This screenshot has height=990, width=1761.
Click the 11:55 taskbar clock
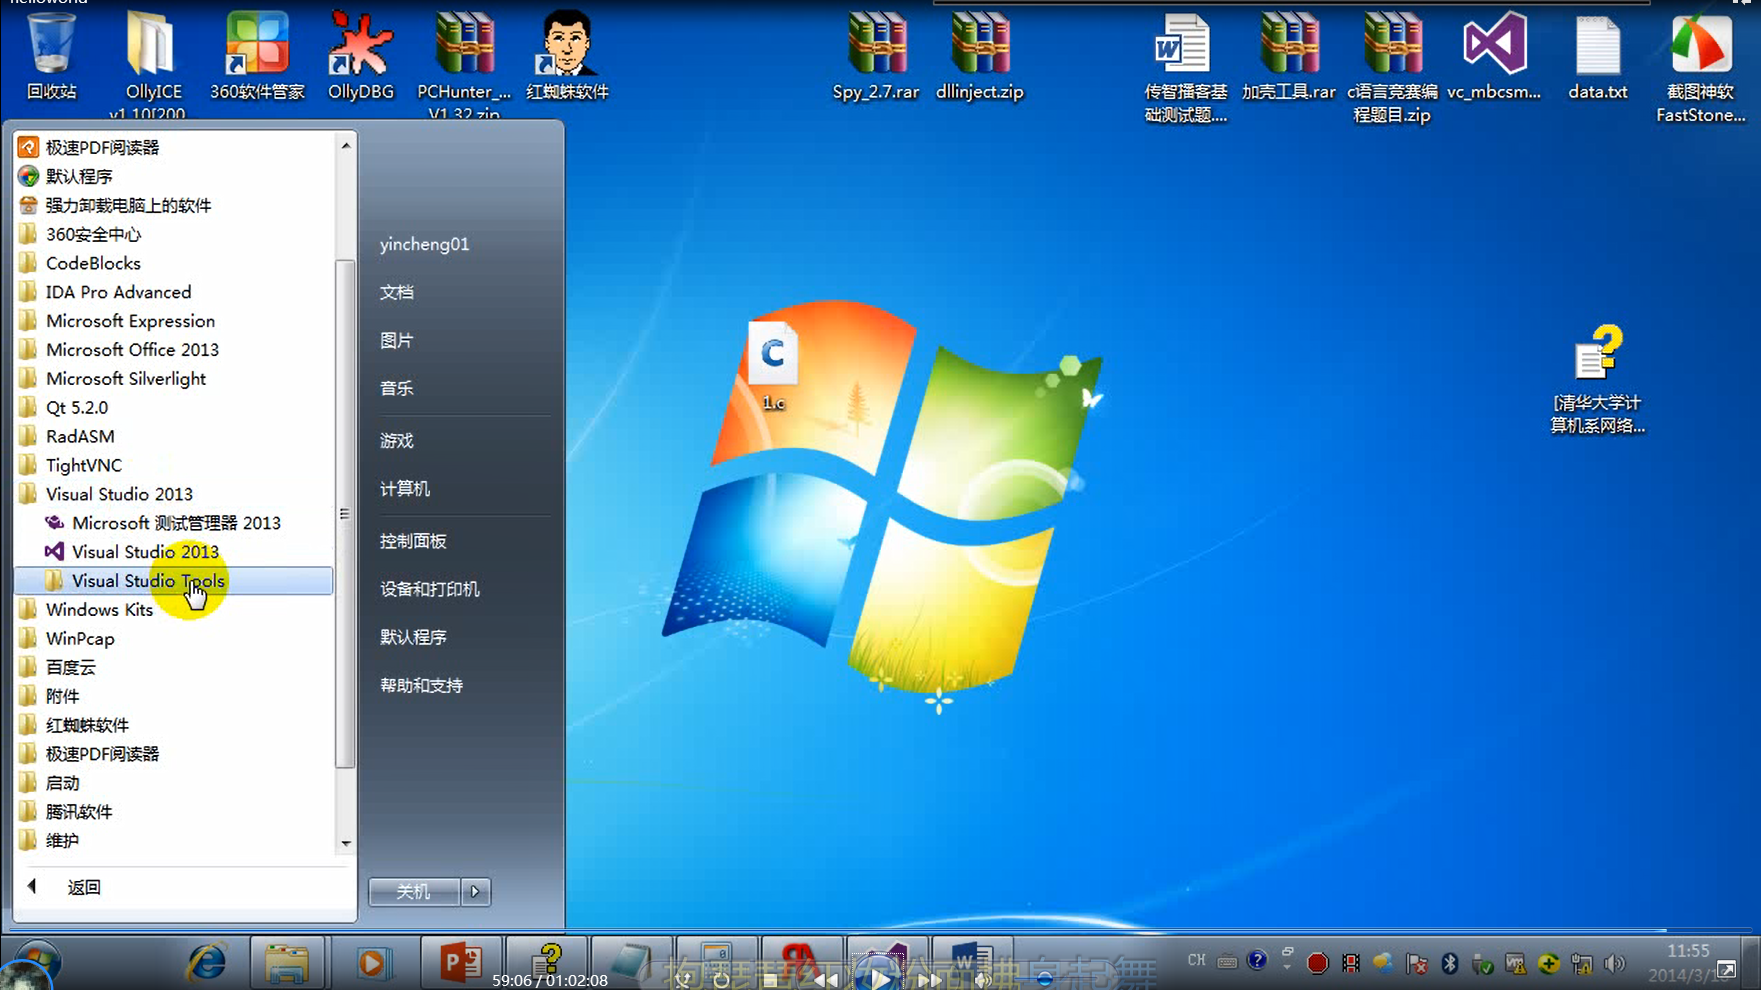coord(1688,951)
